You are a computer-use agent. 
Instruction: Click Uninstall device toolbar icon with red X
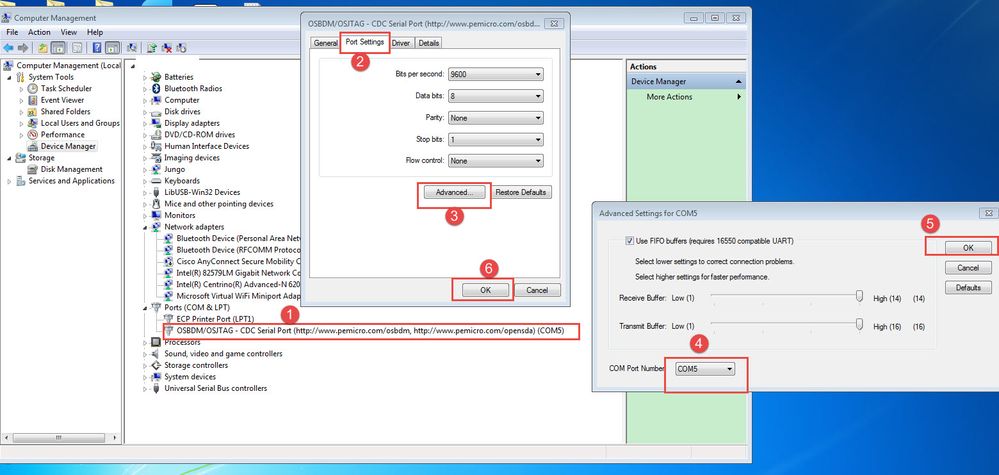(x=166, y=48)
